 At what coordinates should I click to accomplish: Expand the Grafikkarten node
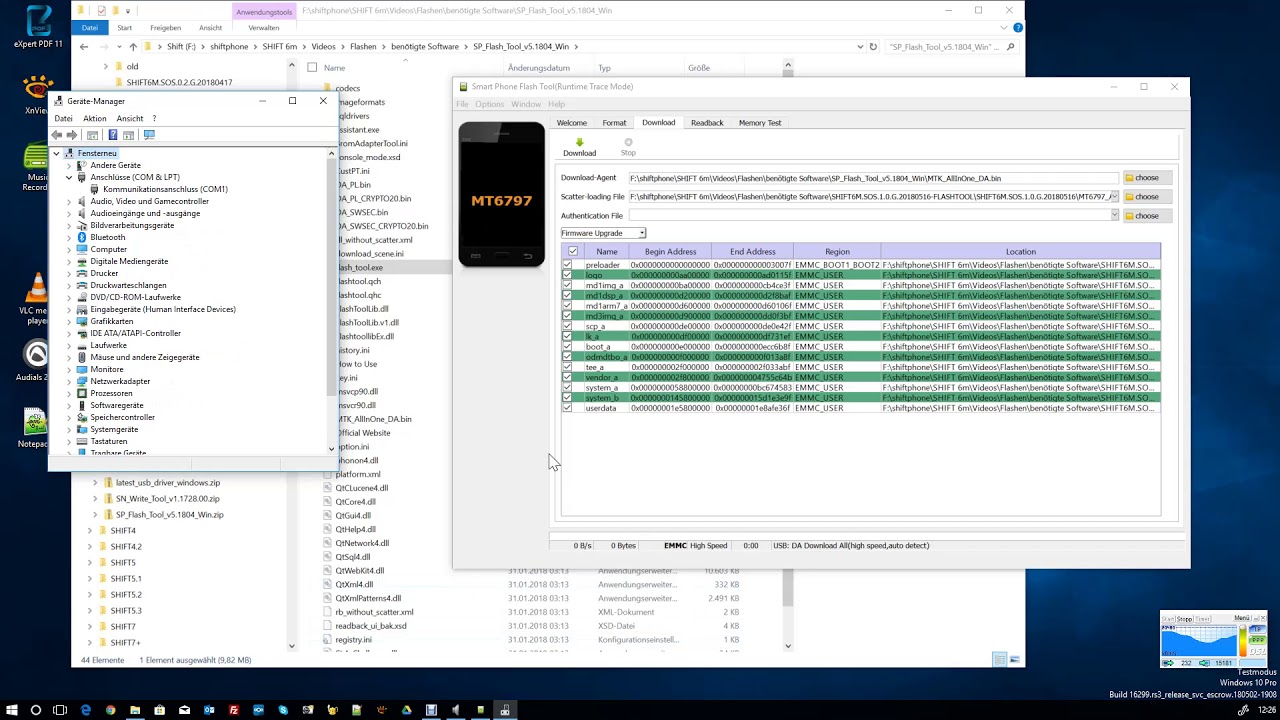point(69,321)
